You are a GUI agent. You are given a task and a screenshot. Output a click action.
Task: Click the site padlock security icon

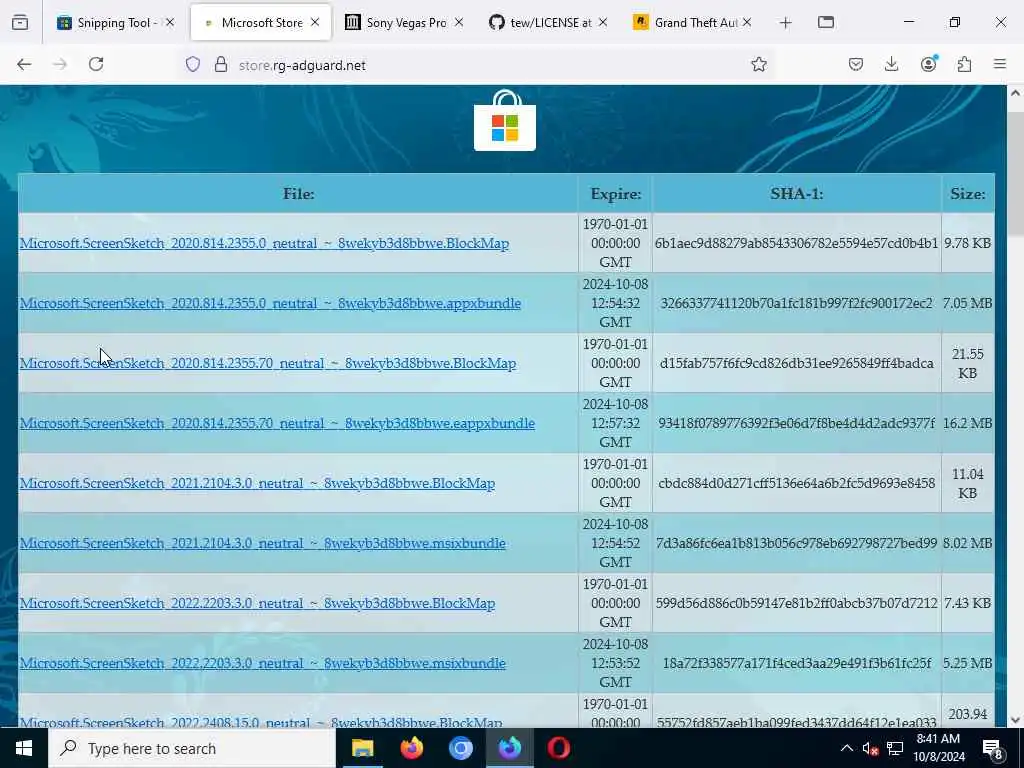tap(221, 65)
